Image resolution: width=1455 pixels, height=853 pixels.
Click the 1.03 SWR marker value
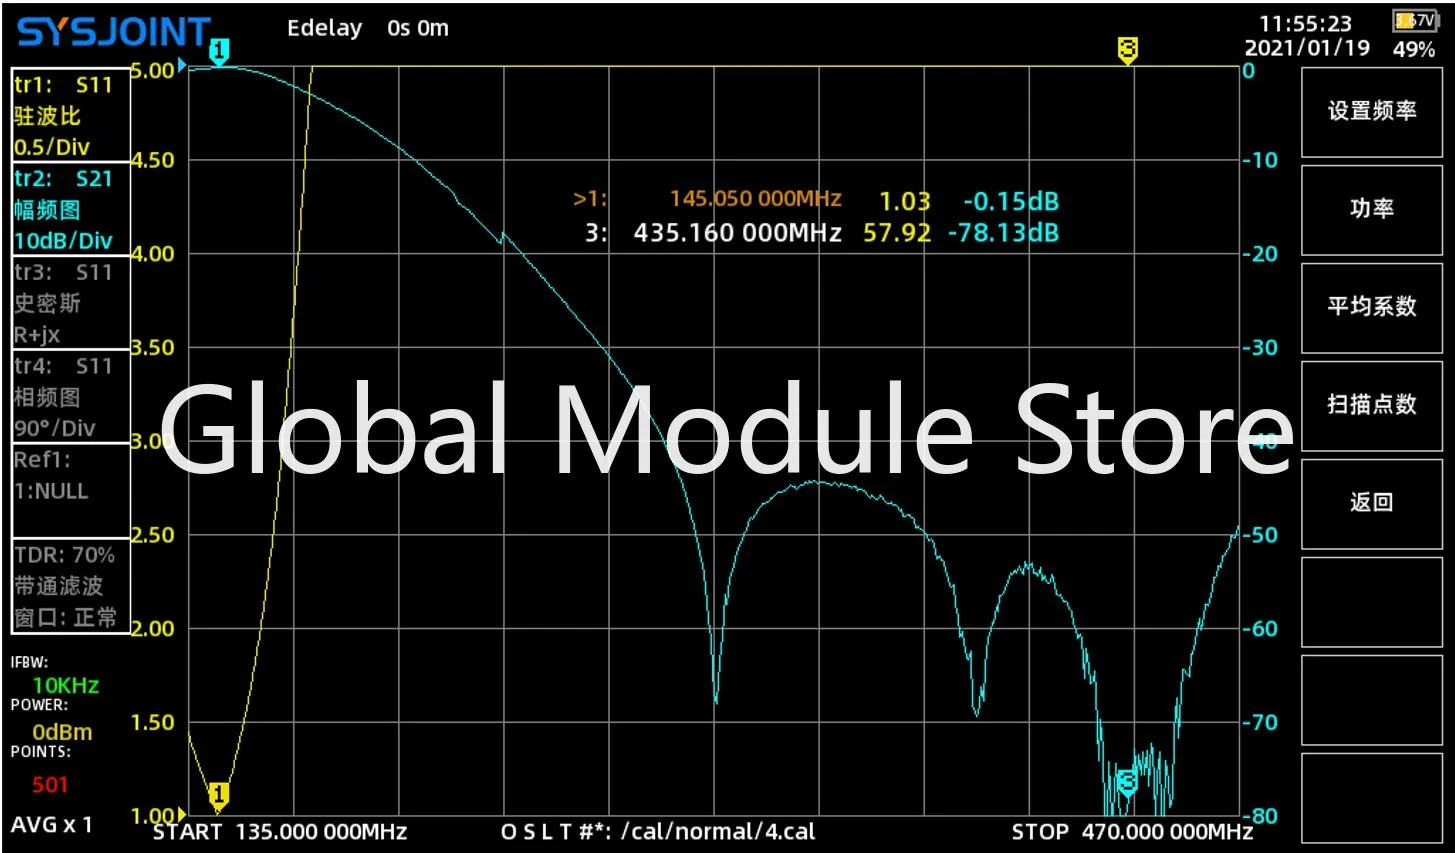[905, 201]
